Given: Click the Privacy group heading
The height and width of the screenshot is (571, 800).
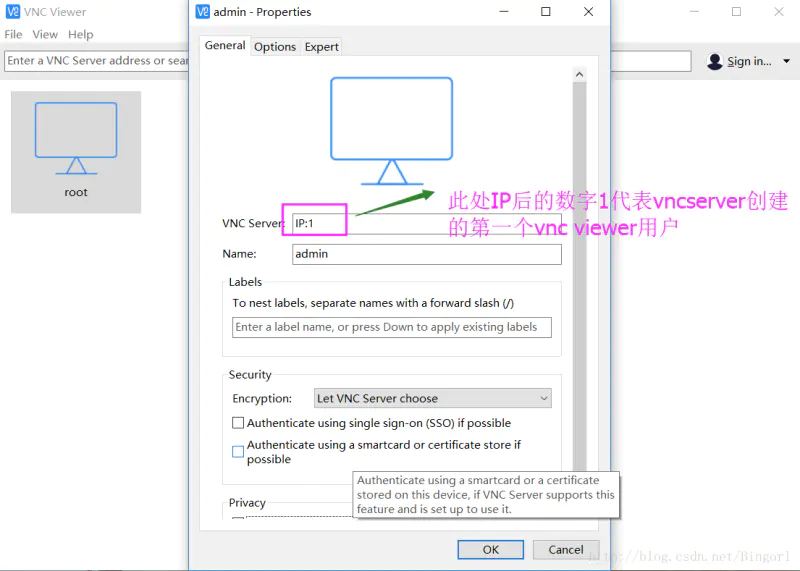Looking at the screenshot, I should coord(247,503).
